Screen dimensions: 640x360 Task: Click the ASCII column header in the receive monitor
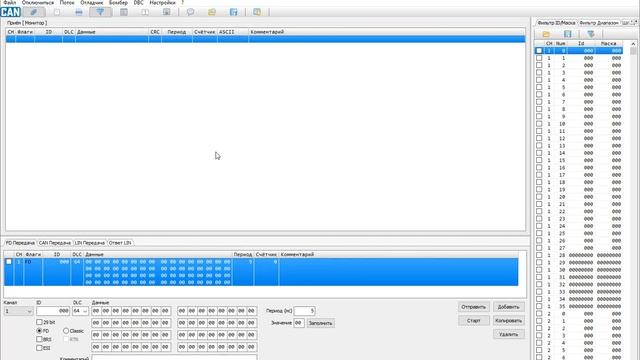(x=233, y=32)
